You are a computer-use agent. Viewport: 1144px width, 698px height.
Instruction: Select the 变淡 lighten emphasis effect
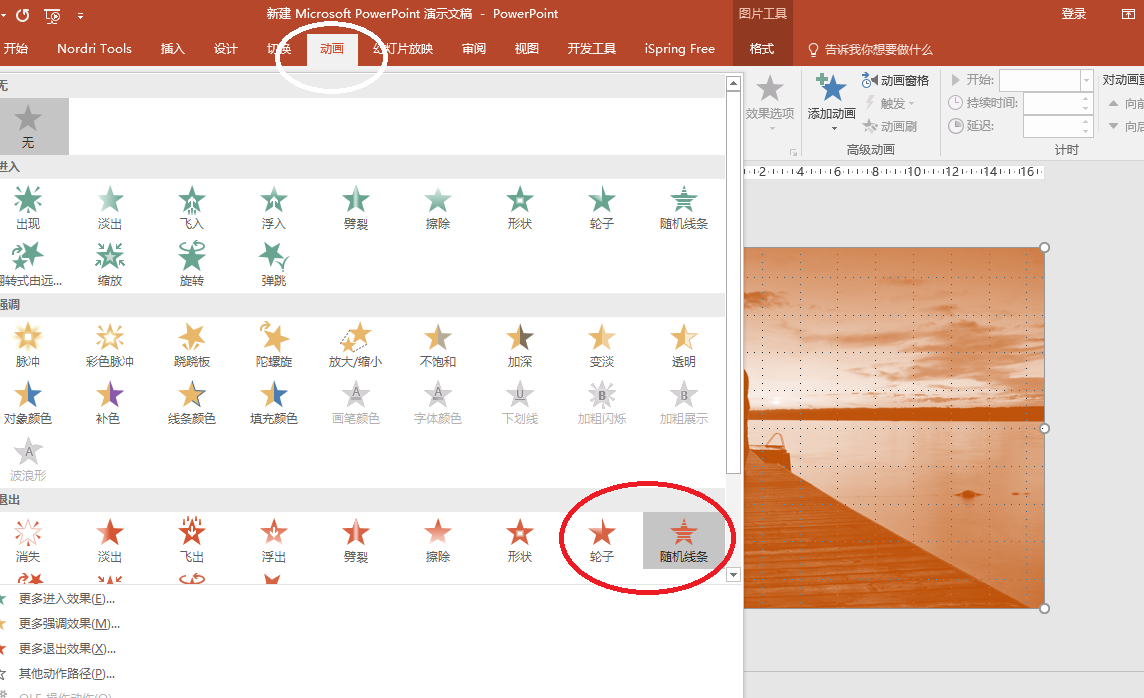tap(601, 346)
